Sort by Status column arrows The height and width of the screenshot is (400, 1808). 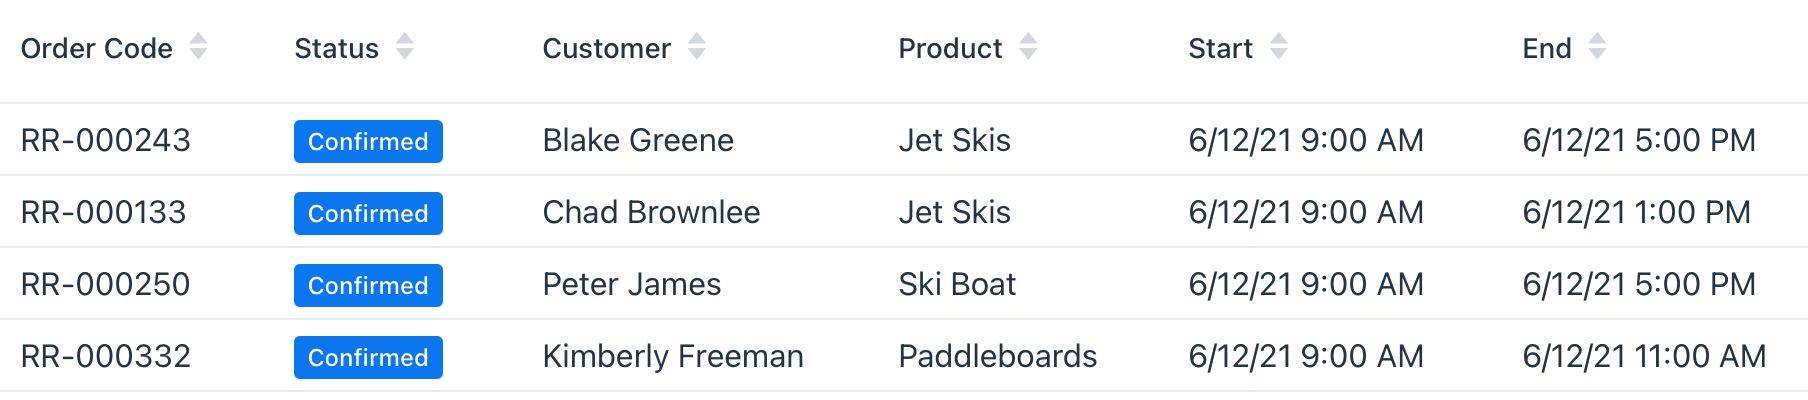tap(404, 47)
